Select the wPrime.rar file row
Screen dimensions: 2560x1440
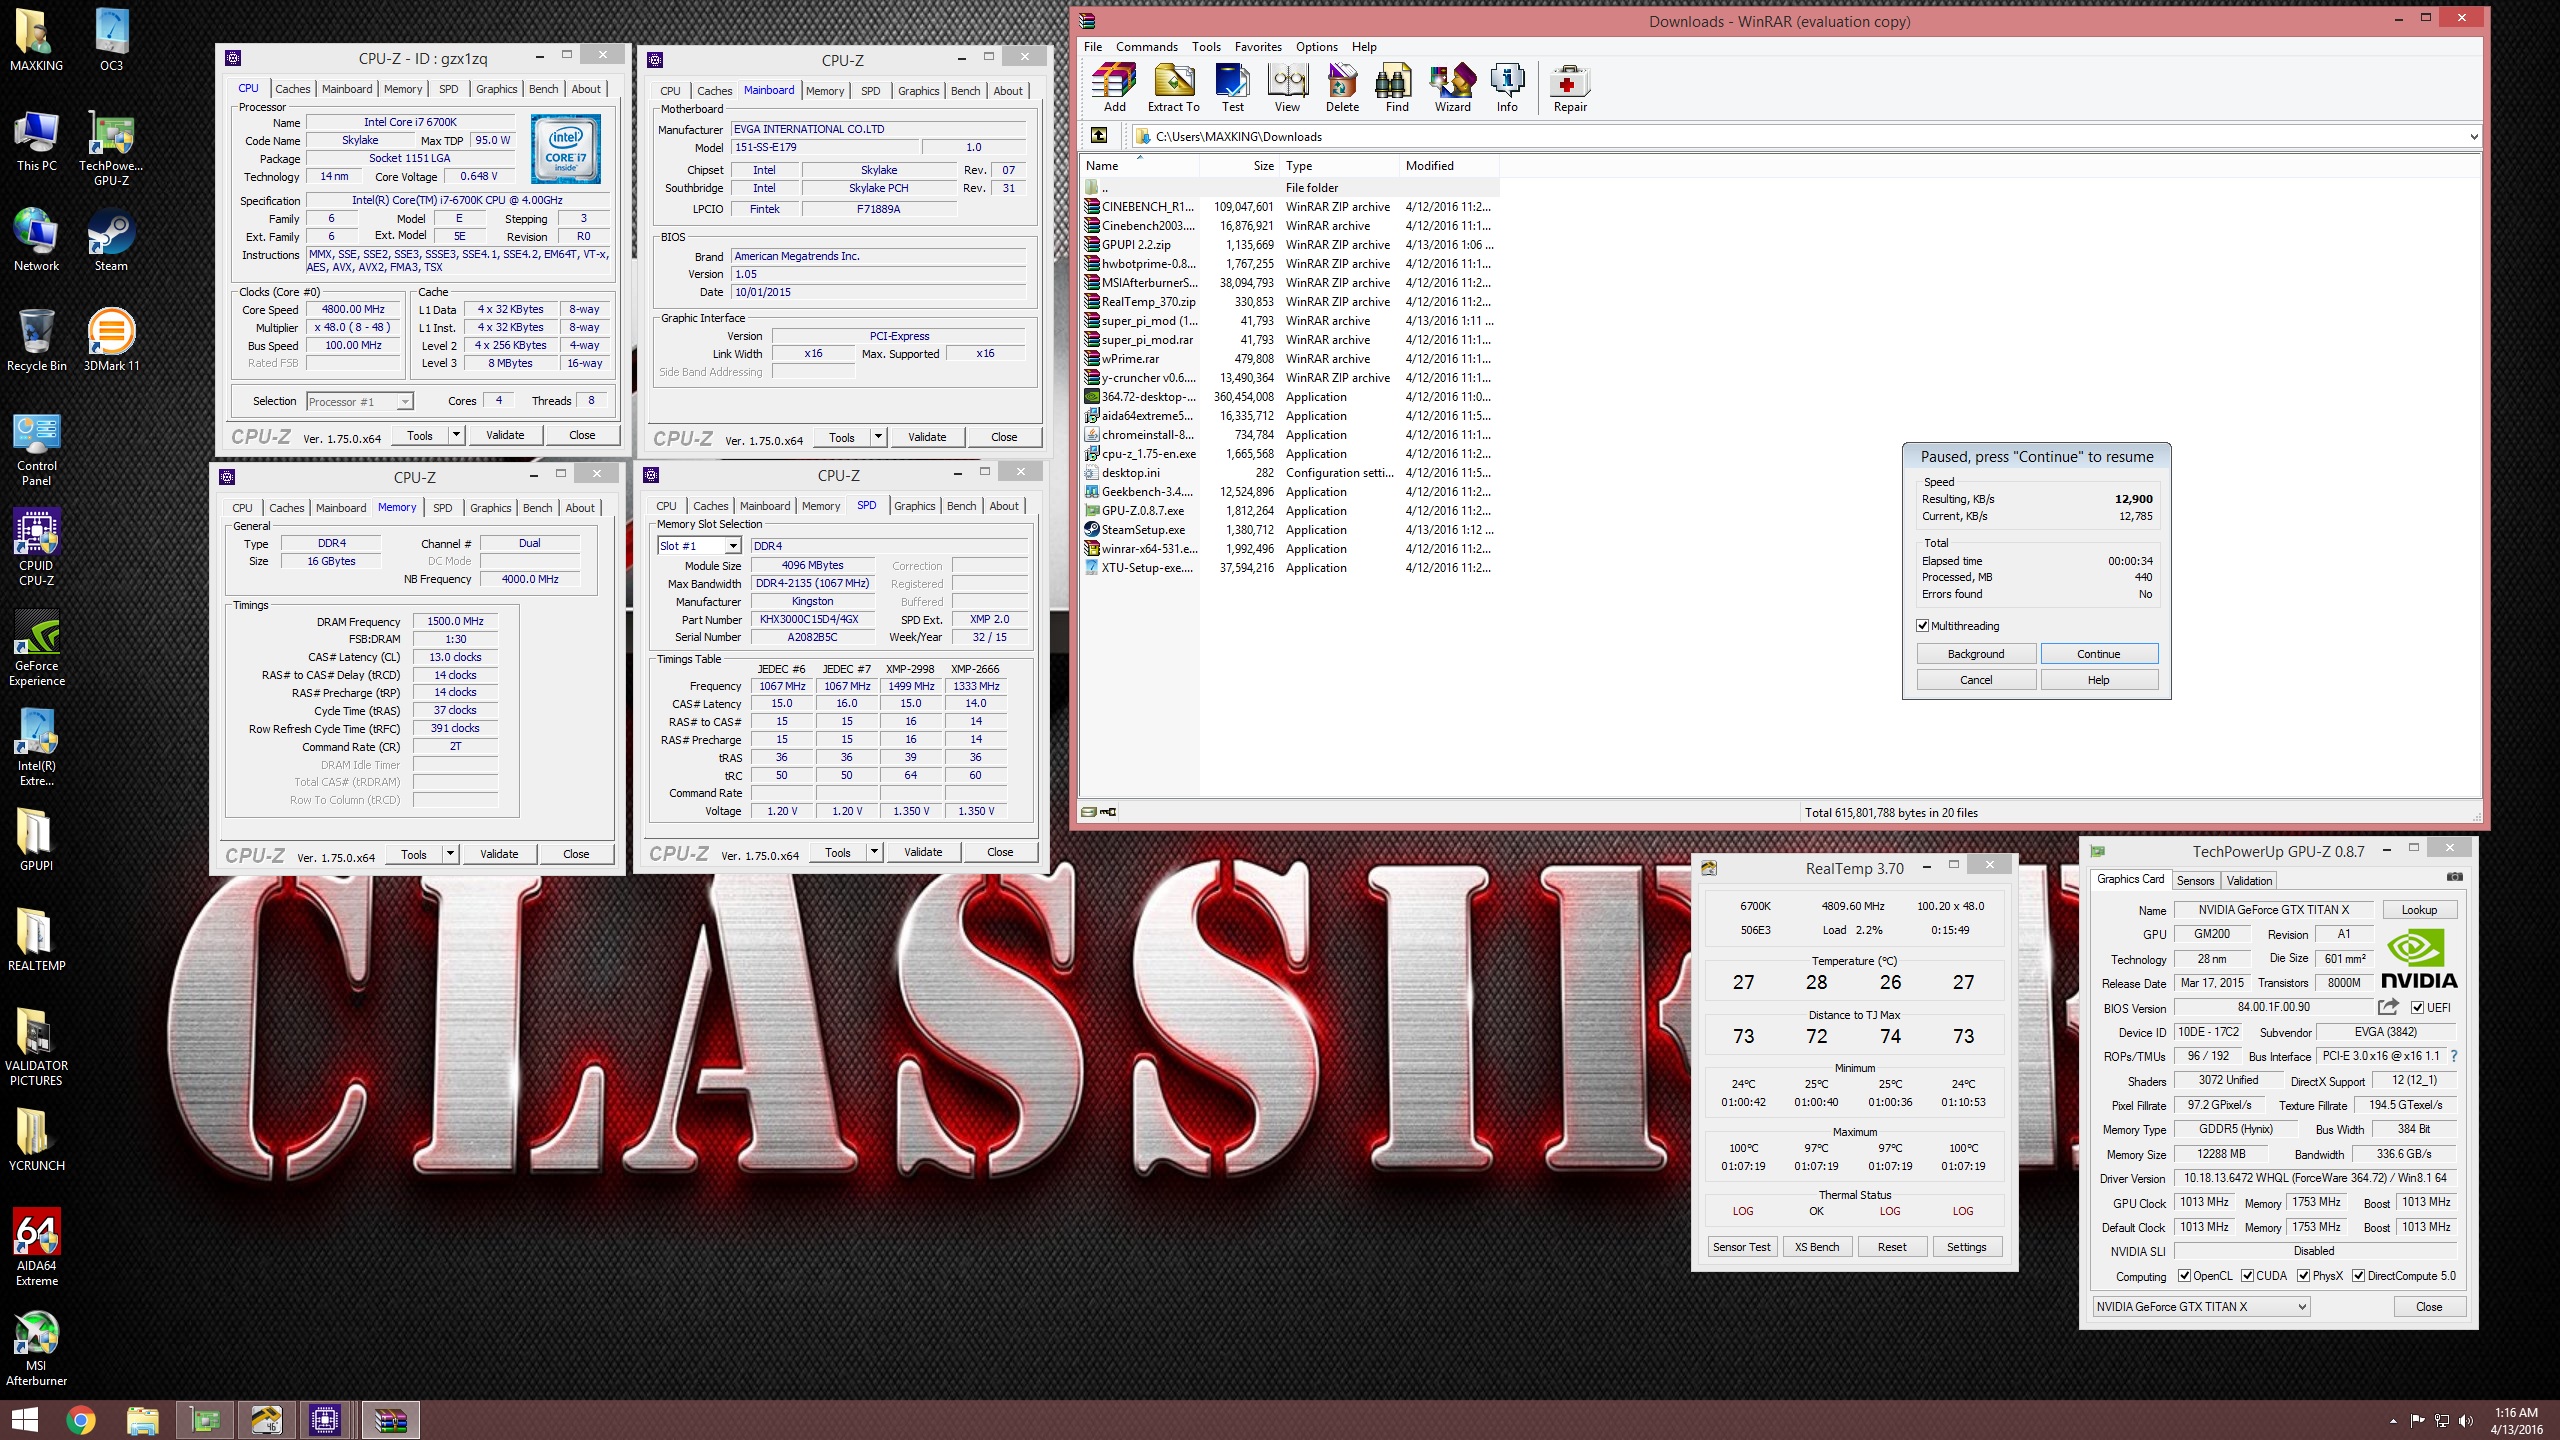[1289, 359]
